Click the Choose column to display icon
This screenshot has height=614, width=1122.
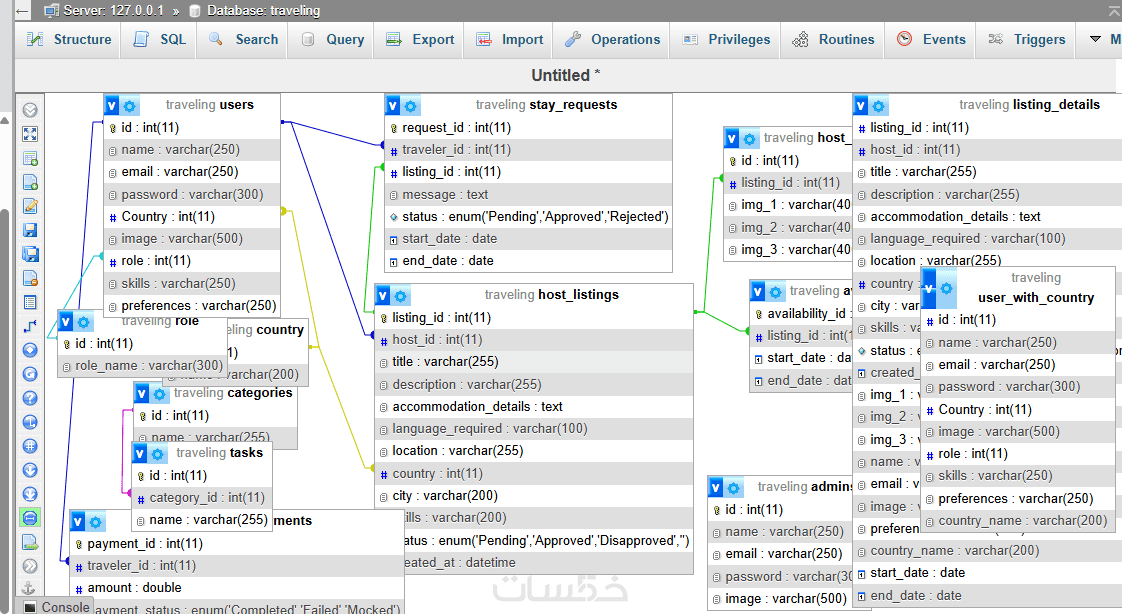click(30, 350)
